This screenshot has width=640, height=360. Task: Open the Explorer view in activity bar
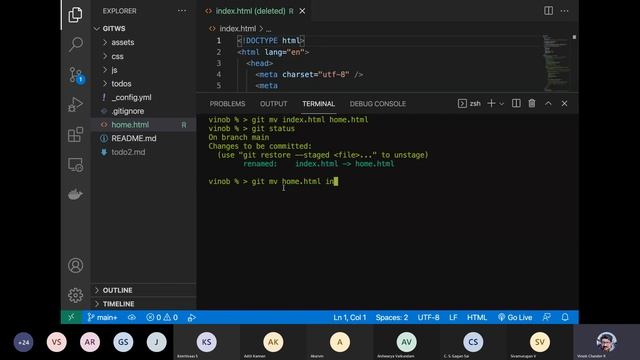[x=75, y=15]
